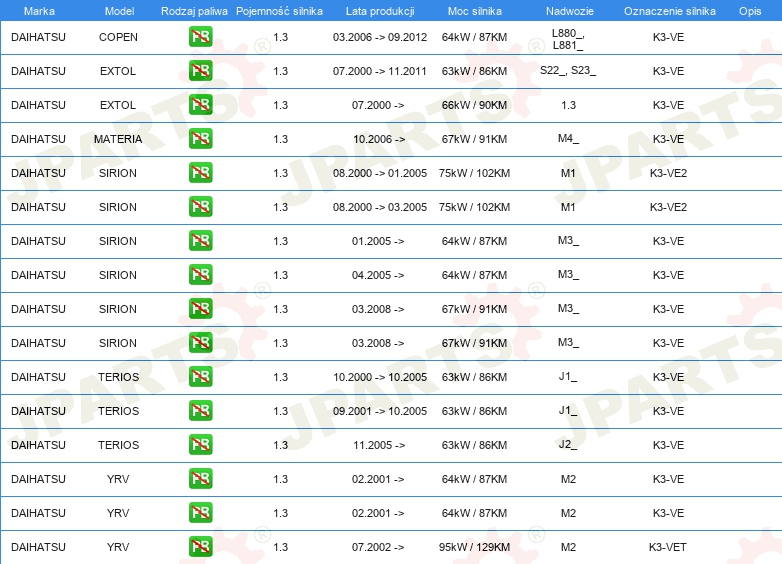Image resolution: width=782 pixels, height=564 pixels.
Task: Click the Marka column header
Action: pos(39,11)
